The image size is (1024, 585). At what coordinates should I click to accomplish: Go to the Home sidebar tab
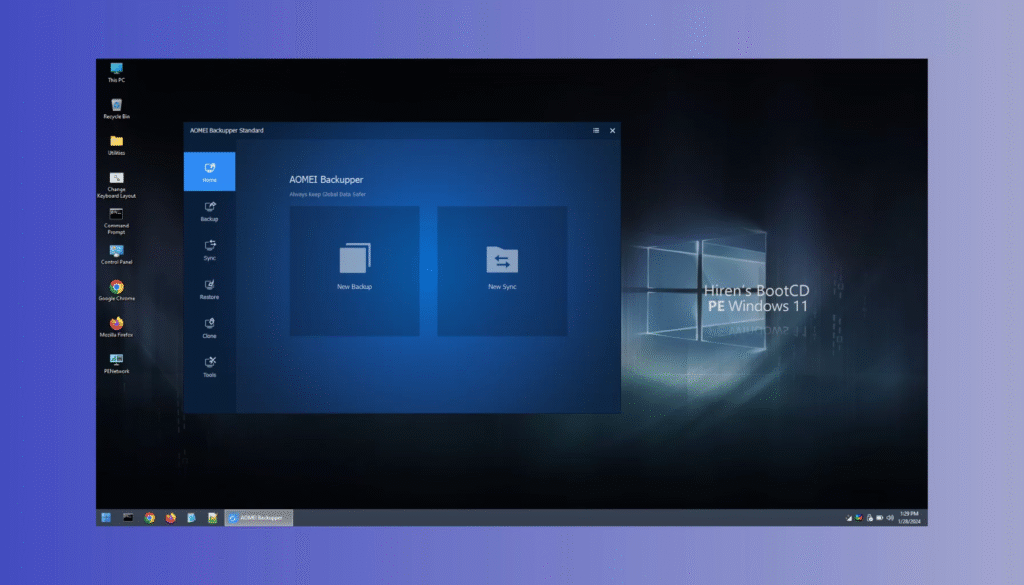(x=209, y=171)
